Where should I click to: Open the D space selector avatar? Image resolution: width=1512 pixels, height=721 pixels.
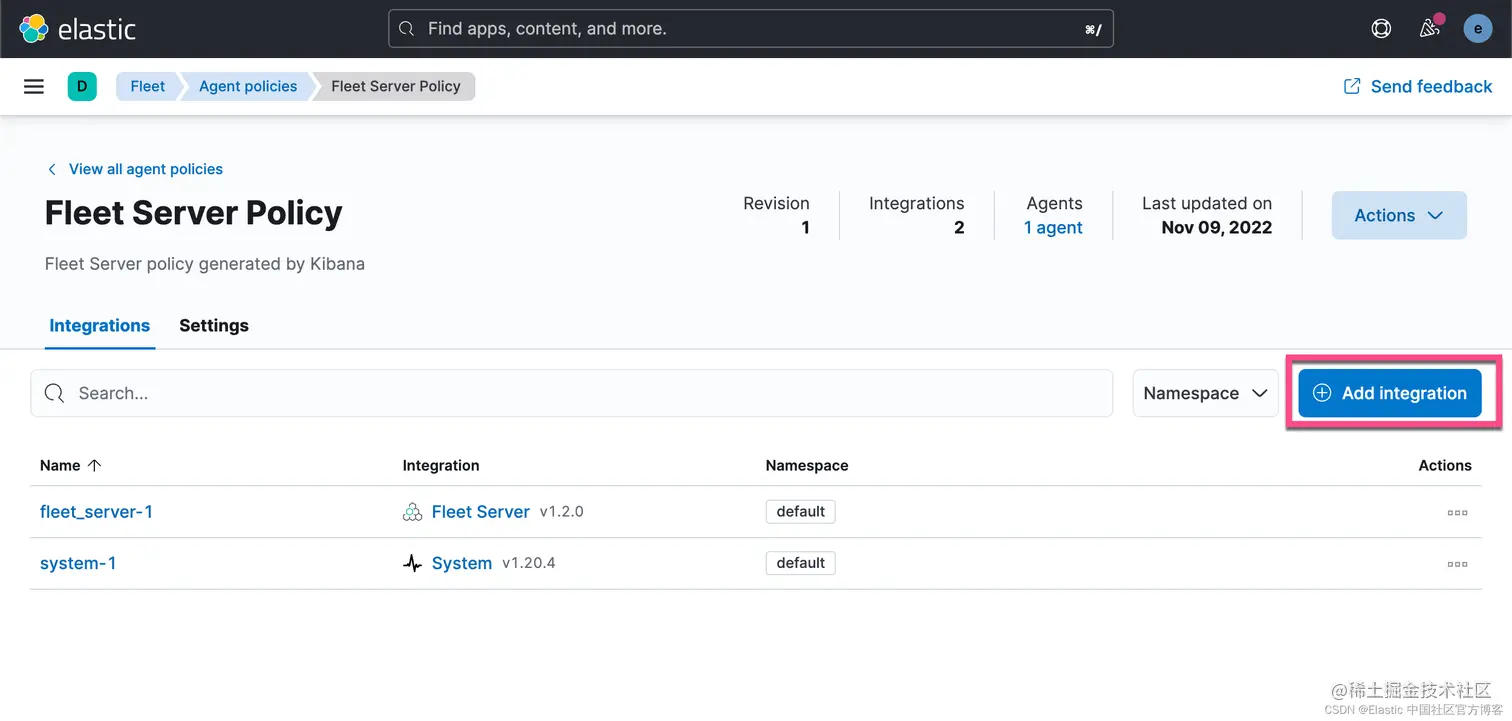tap(82, 86)
